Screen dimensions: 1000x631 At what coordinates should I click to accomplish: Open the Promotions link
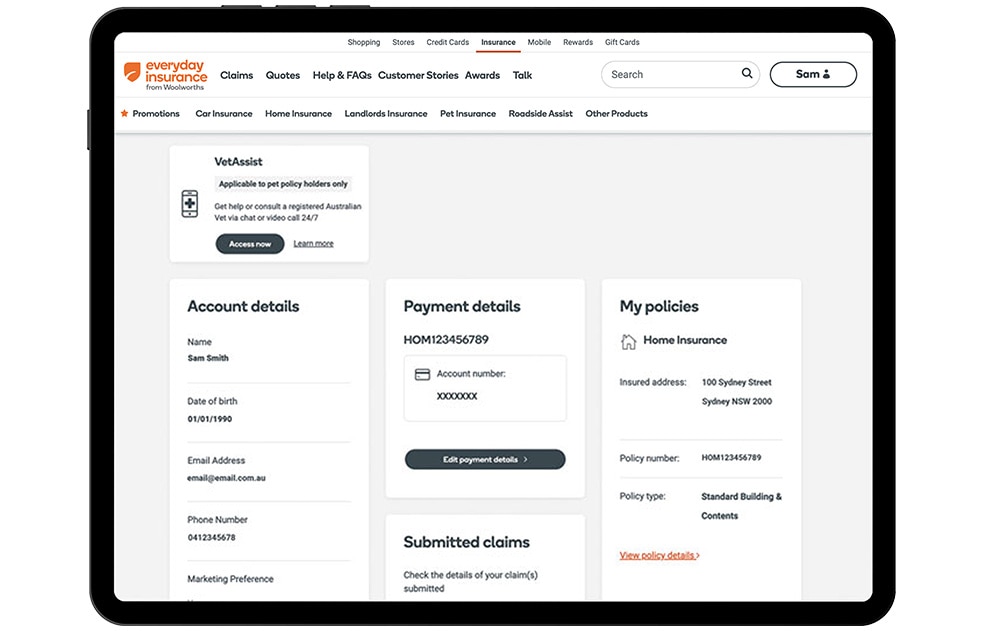tap(156, 114)
